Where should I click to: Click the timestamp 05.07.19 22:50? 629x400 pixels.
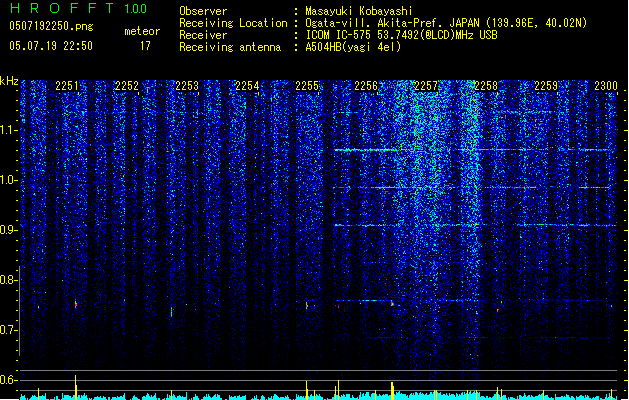click(x=51, y=46)
